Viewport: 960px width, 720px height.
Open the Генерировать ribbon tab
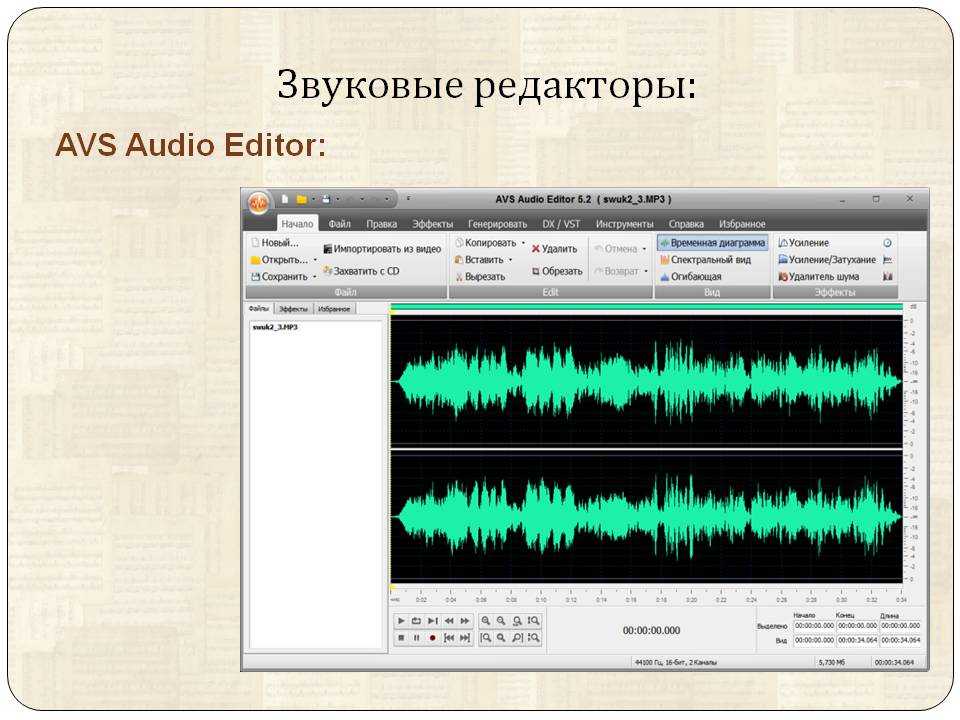click(497, 223)
